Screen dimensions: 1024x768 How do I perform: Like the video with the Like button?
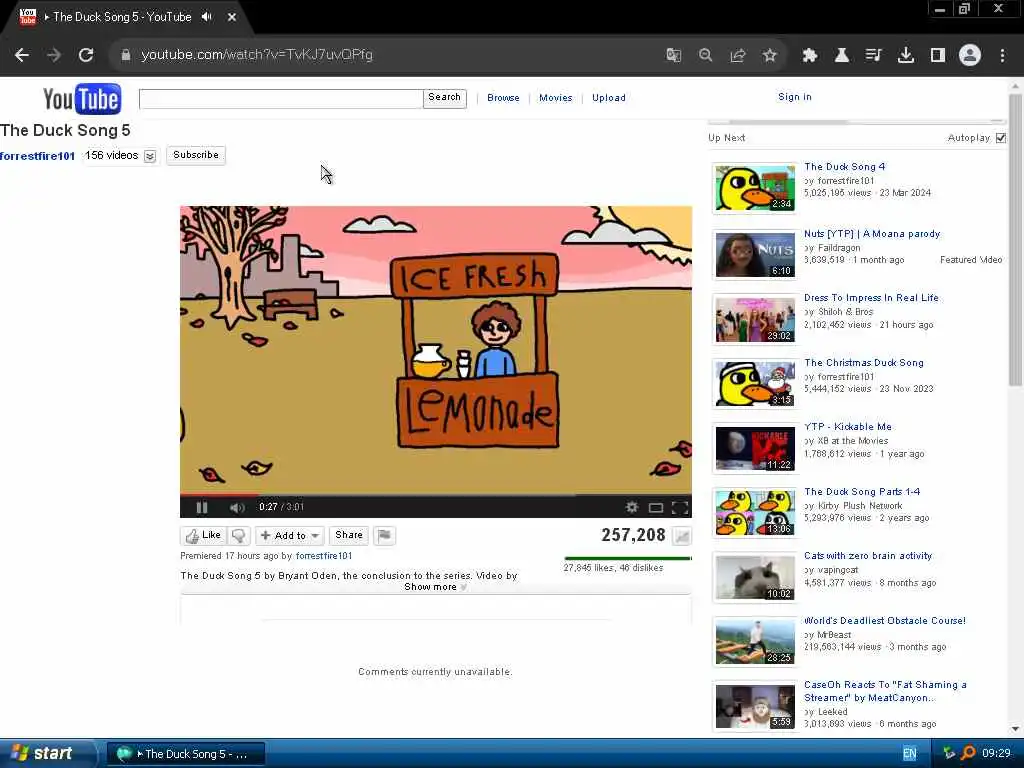point(204,536)
